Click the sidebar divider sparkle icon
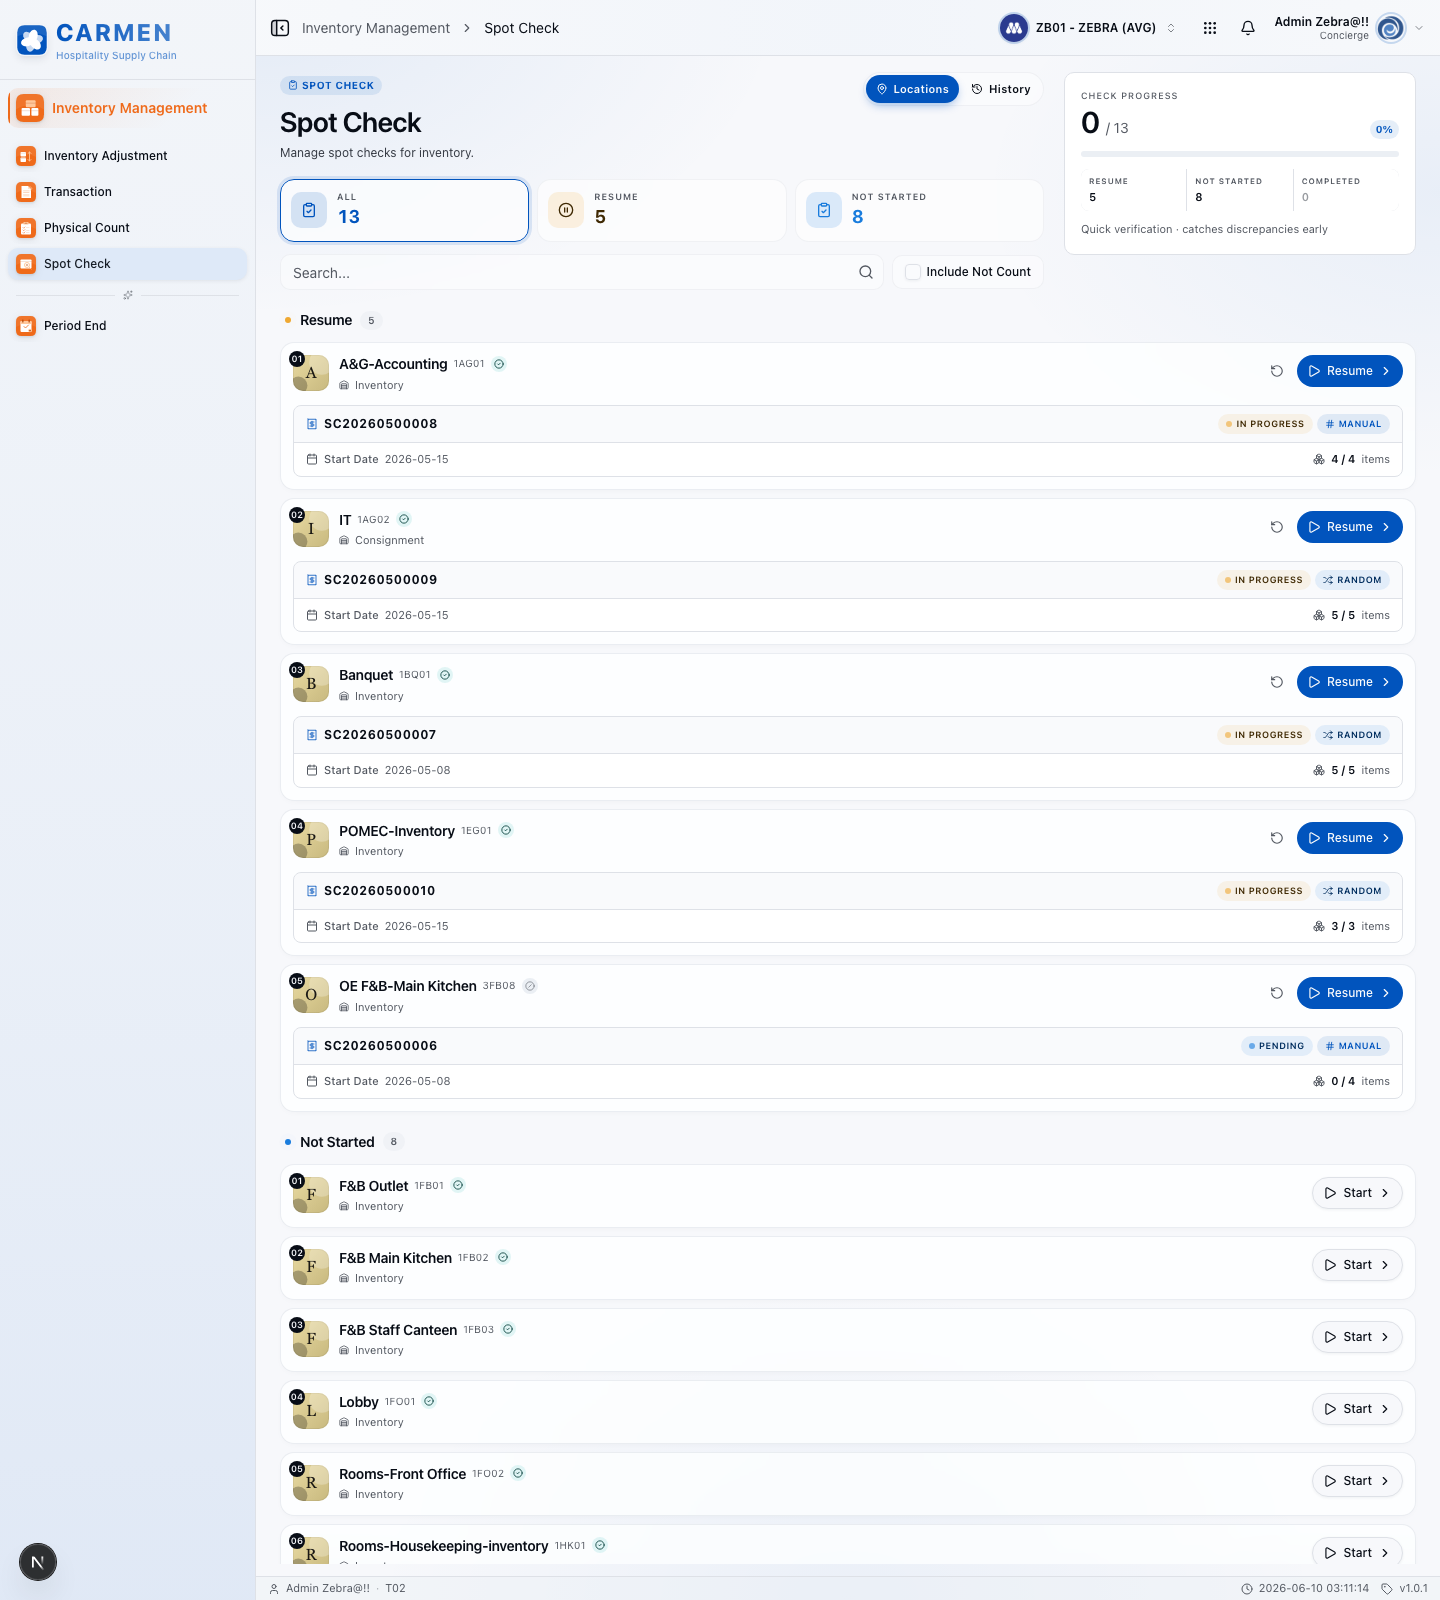1440x1600 pixels. [127, 295]
